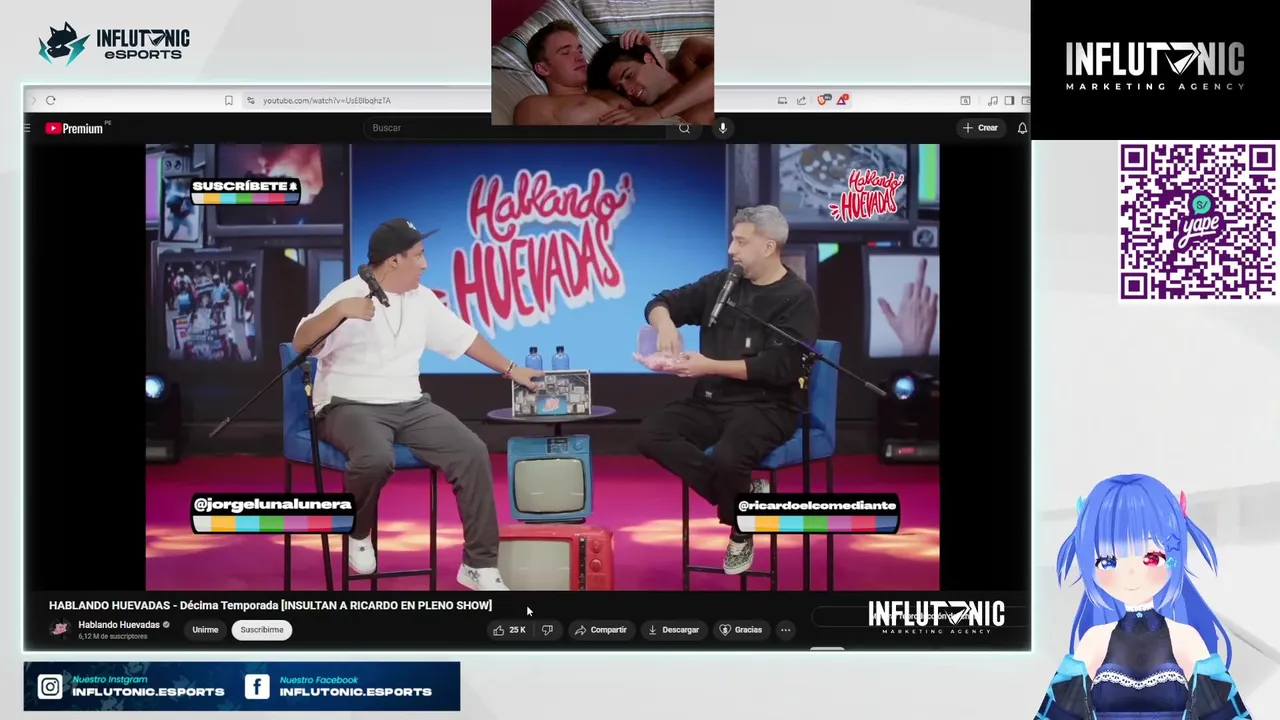Click the cast/screen icon in address bar
This screenshot has height=720, width=1280.
pyautogui.click(x=782, y=100)
